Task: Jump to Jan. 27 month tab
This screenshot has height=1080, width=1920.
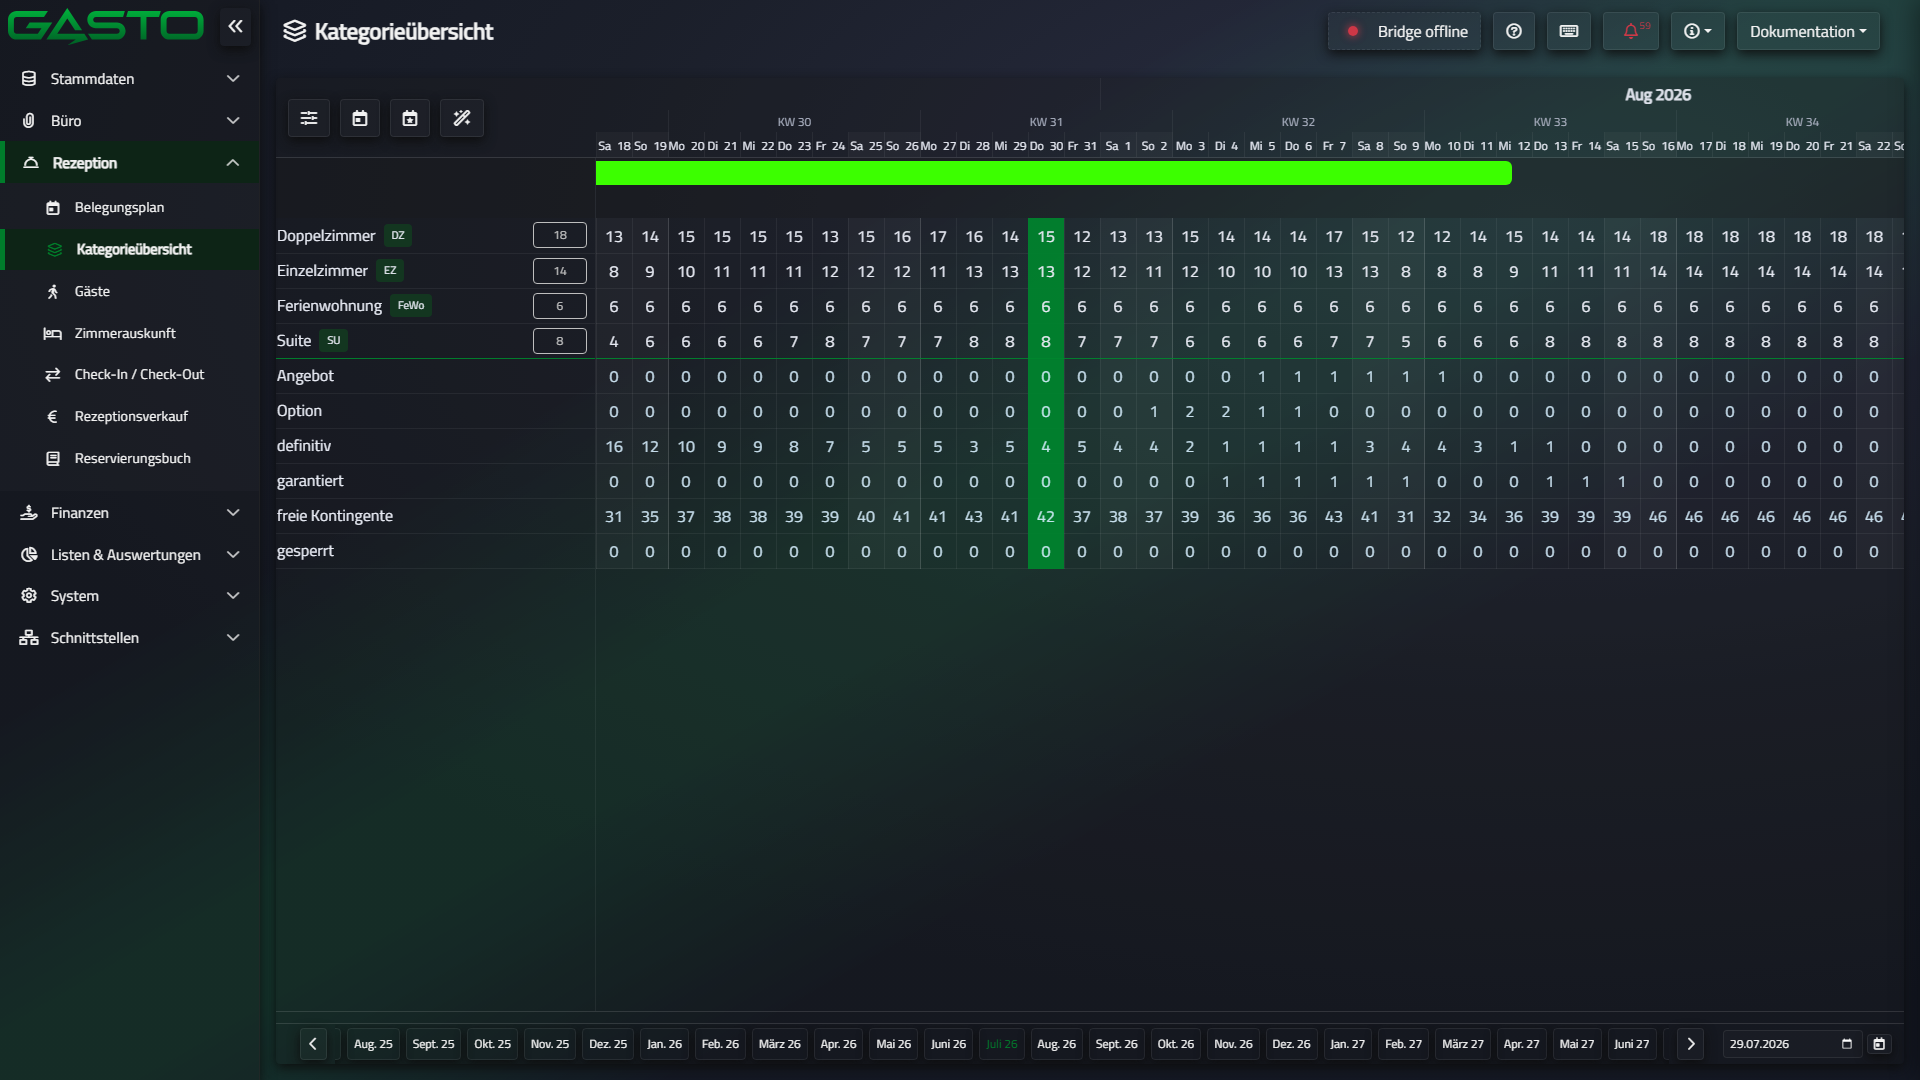Action: [1347, 1044]
